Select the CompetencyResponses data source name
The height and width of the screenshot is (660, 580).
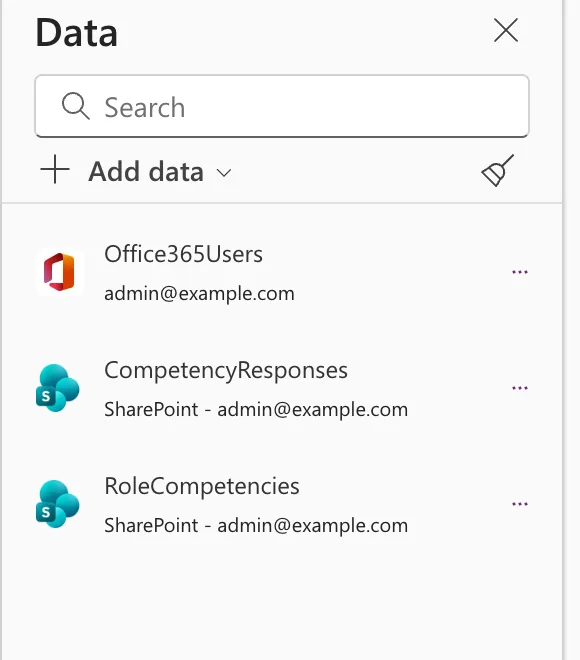226,370
